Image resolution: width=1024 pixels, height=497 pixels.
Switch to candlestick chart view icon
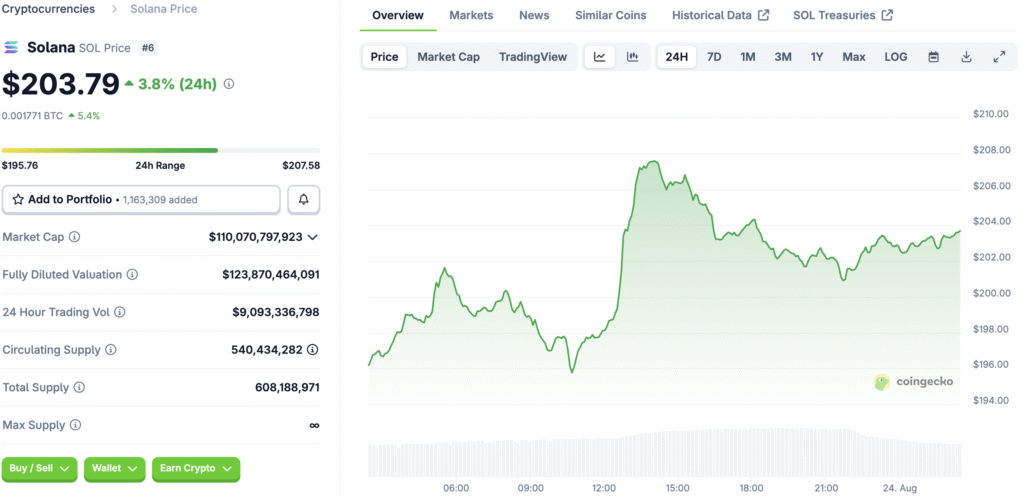pos(632,57)
